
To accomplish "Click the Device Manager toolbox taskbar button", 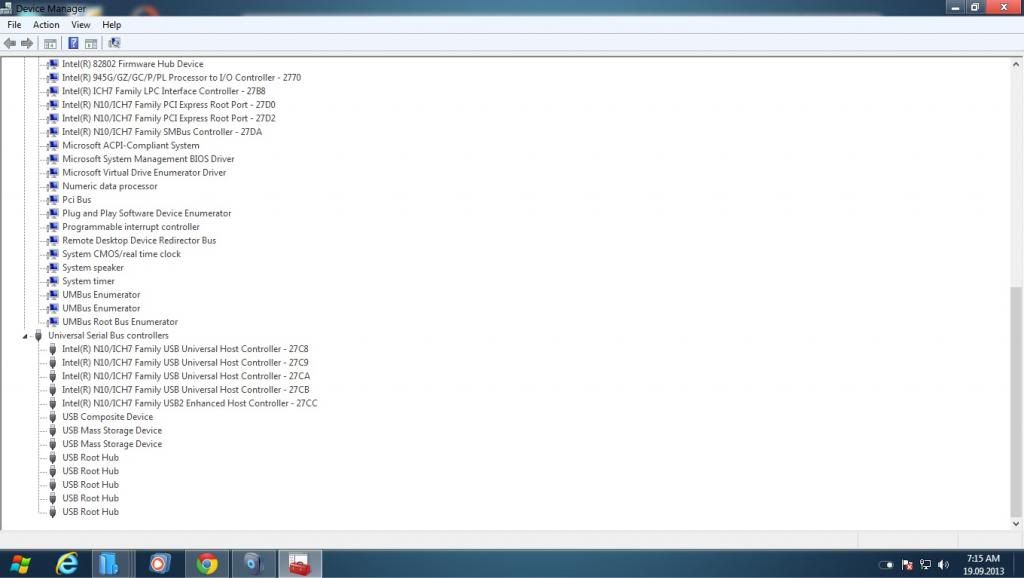I will [300, 564].
